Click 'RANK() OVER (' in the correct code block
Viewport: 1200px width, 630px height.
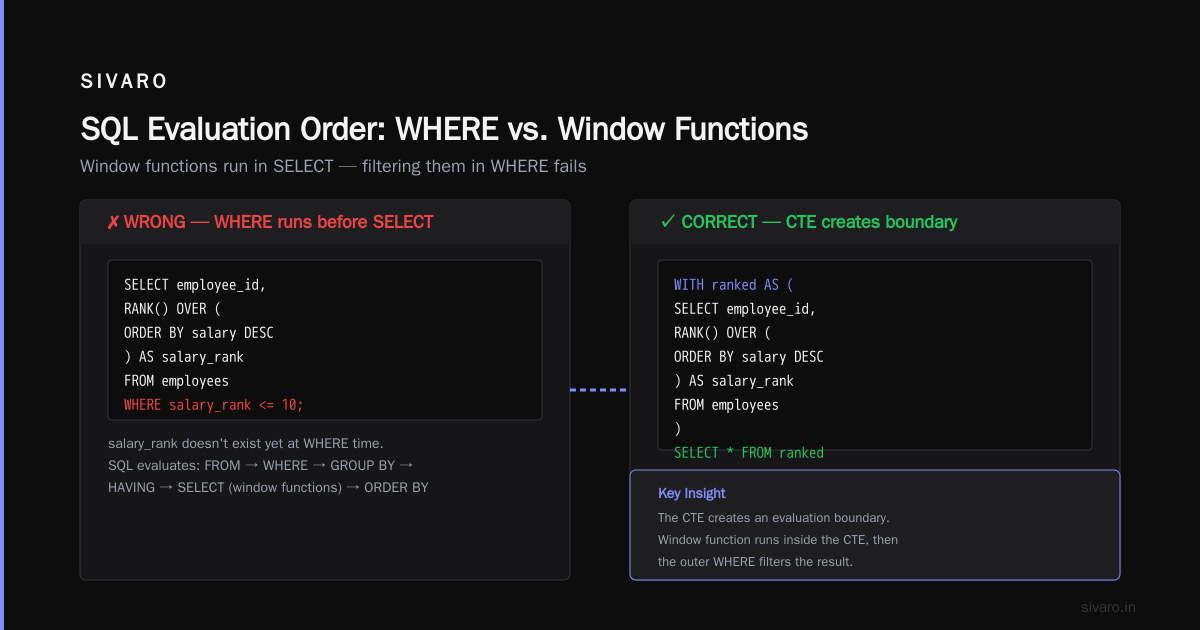[722, 333]
